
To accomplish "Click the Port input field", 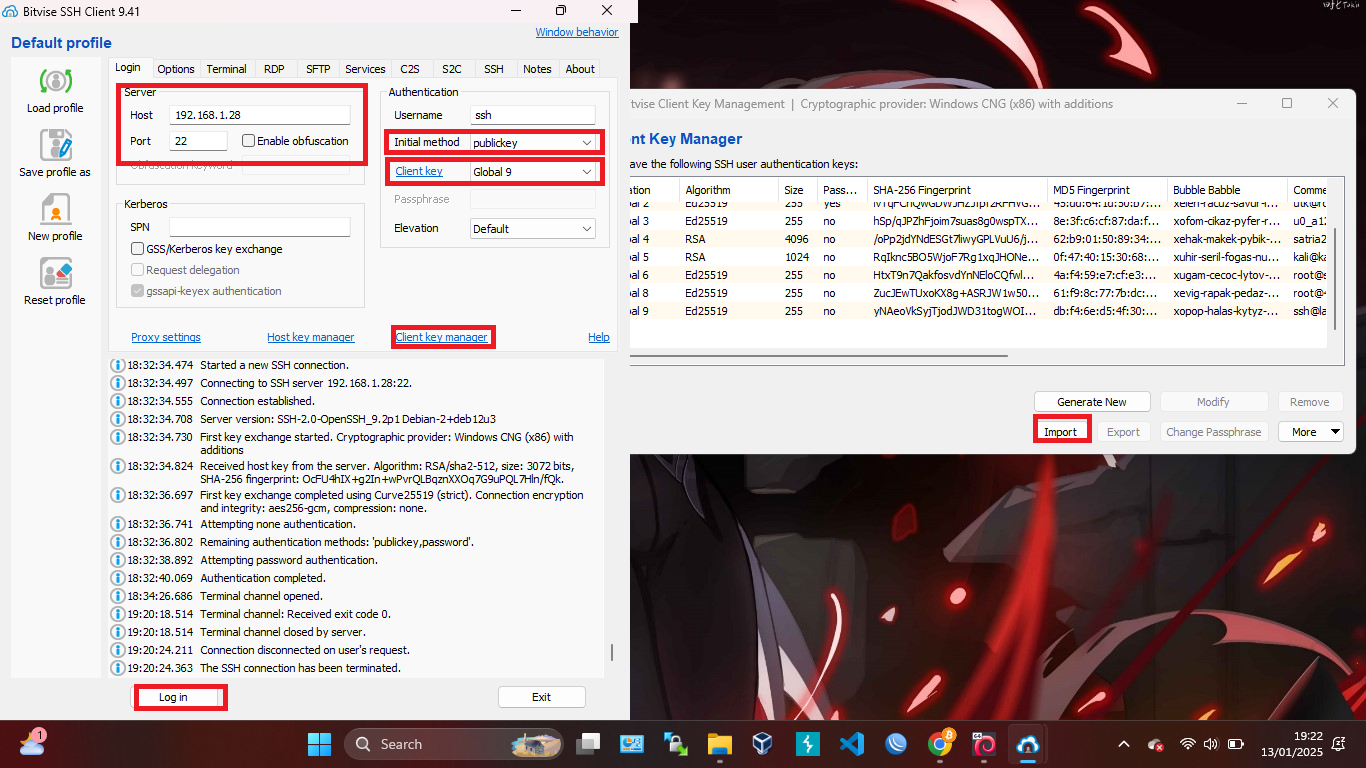I will pyautogui.click(x=198, y=141).
